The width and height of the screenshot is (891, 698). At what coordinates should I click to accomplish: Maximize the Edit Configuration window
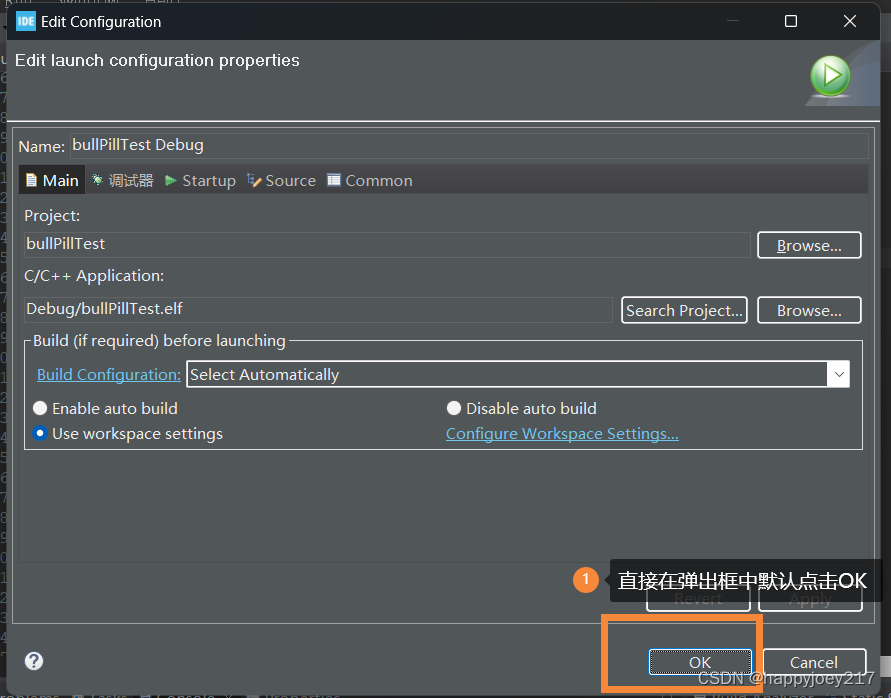[791, 21]
